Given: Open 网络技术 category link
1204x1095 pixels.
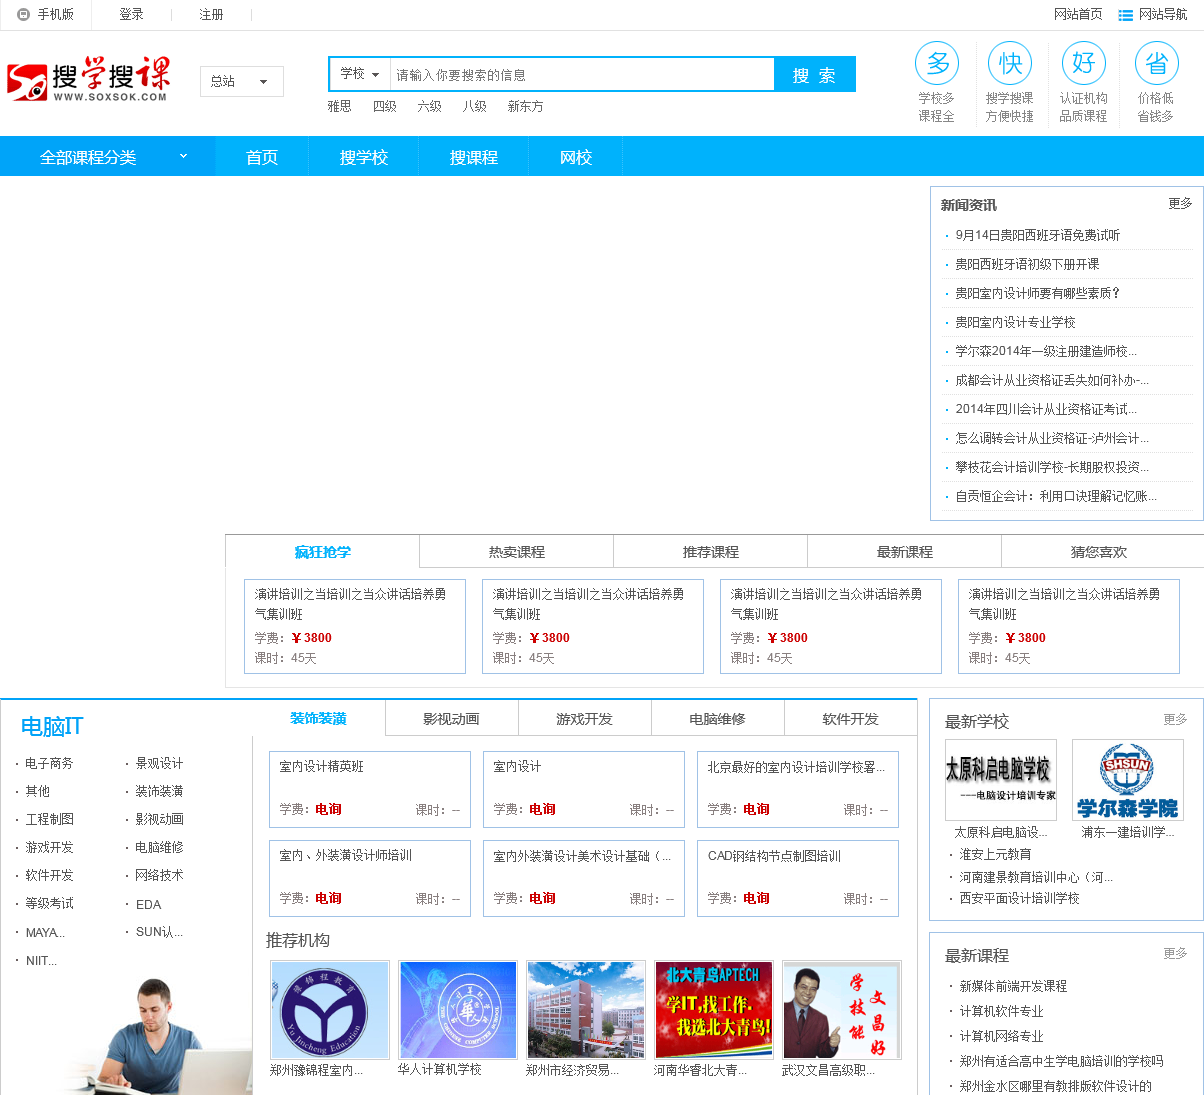Looking at the screenshot, I should point(159,875).
